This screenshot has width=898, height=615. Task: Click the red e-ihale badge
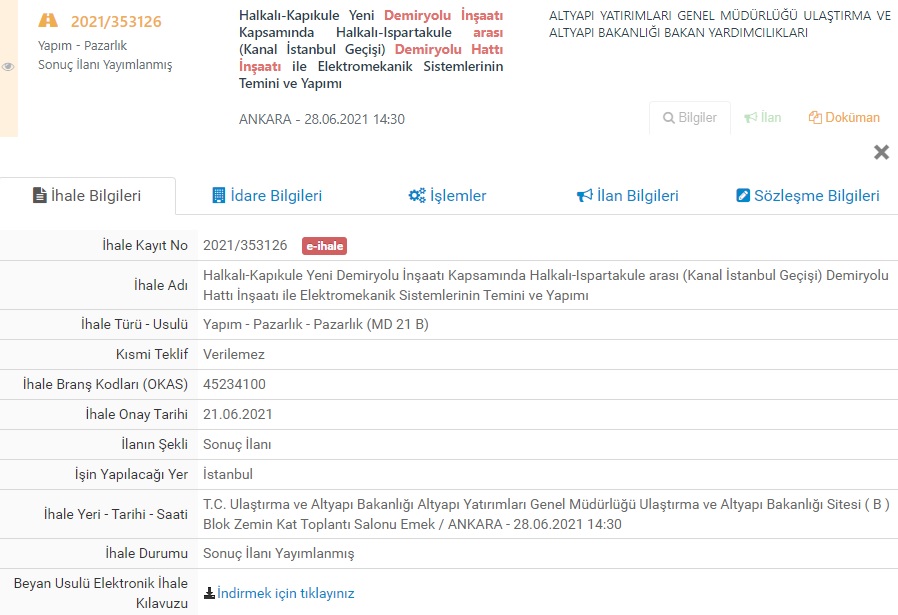[x=324, y=246]
